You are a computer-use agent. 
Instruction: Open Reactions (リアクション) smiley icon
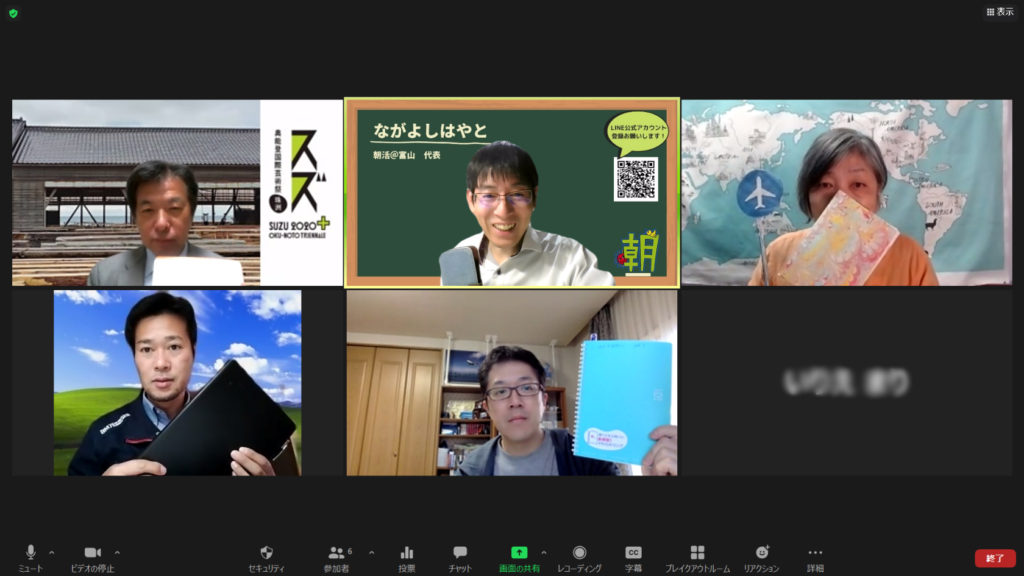click(x=761, y=553)
